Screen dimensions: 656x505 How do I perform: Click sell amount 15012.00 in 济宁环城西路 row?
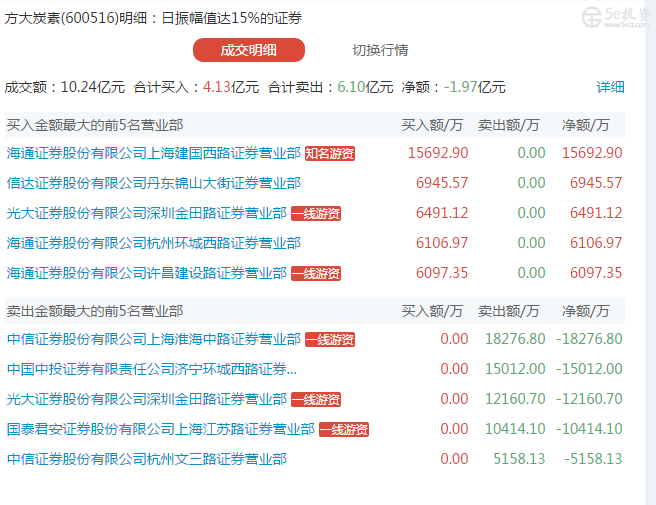point(515,369)
